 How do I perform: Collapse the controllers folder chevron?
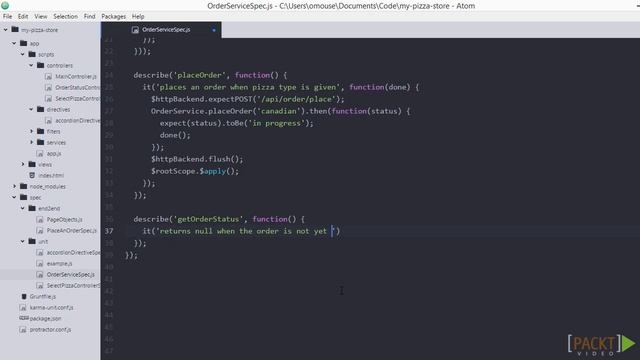(31, 65)
